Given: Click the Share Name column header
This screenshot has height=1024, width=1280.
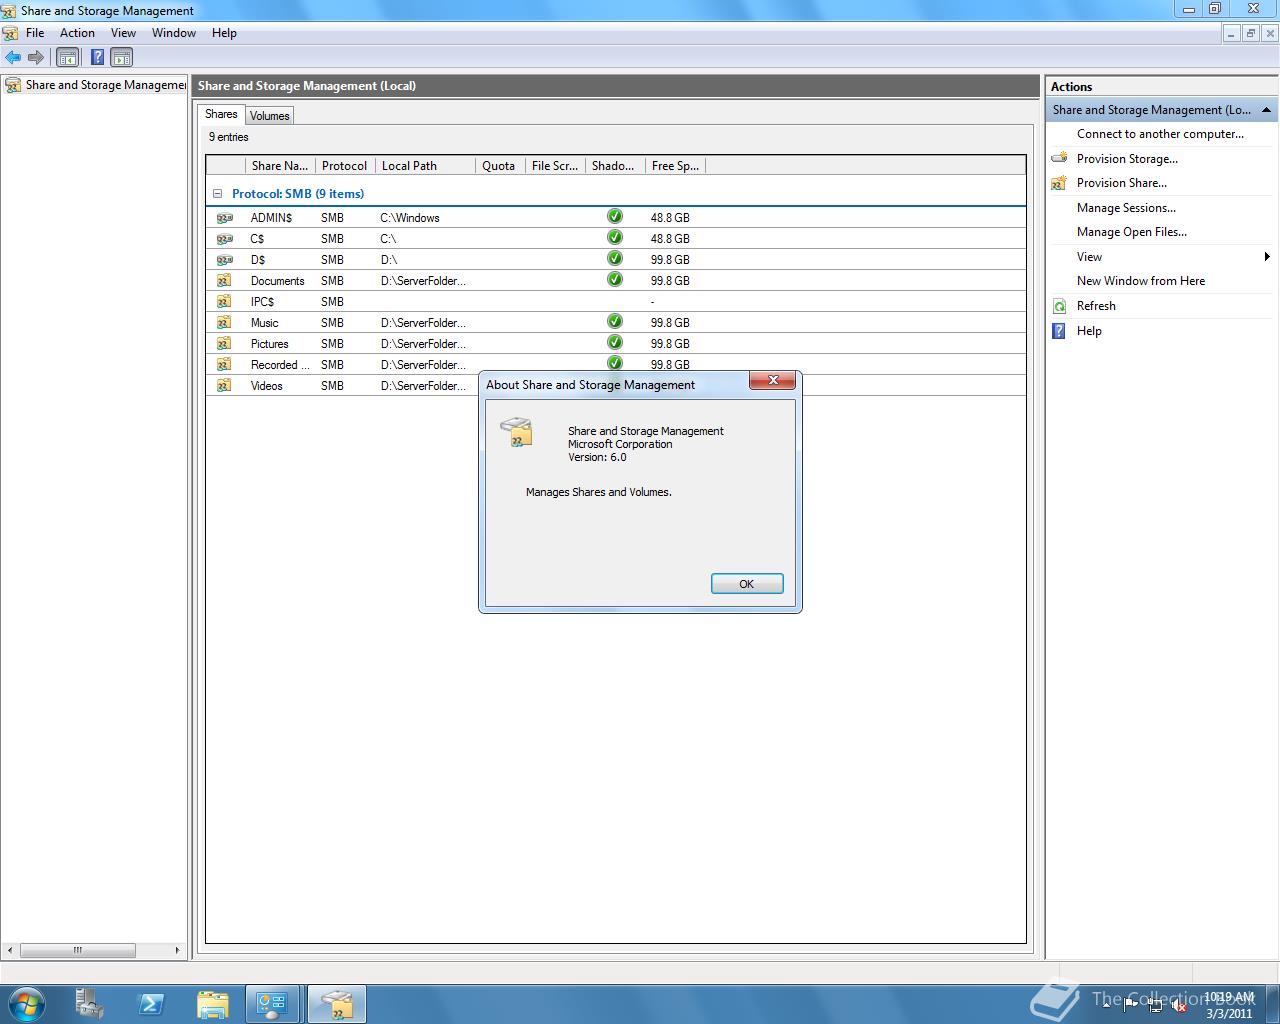Looking at the screenshot, I should [280, 166].
